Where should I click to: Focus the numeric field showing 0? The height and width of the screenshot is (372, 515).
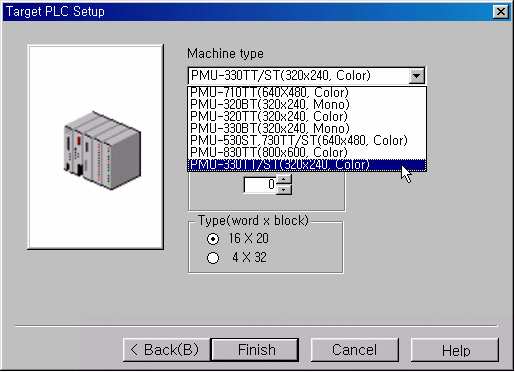click(260, 184)
